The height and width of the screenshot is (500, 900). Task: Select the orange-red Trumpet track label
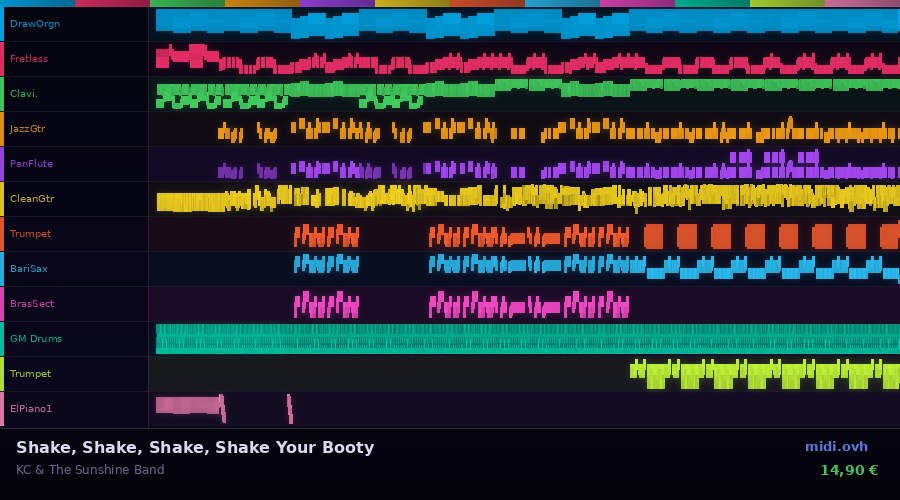point(30,234)
